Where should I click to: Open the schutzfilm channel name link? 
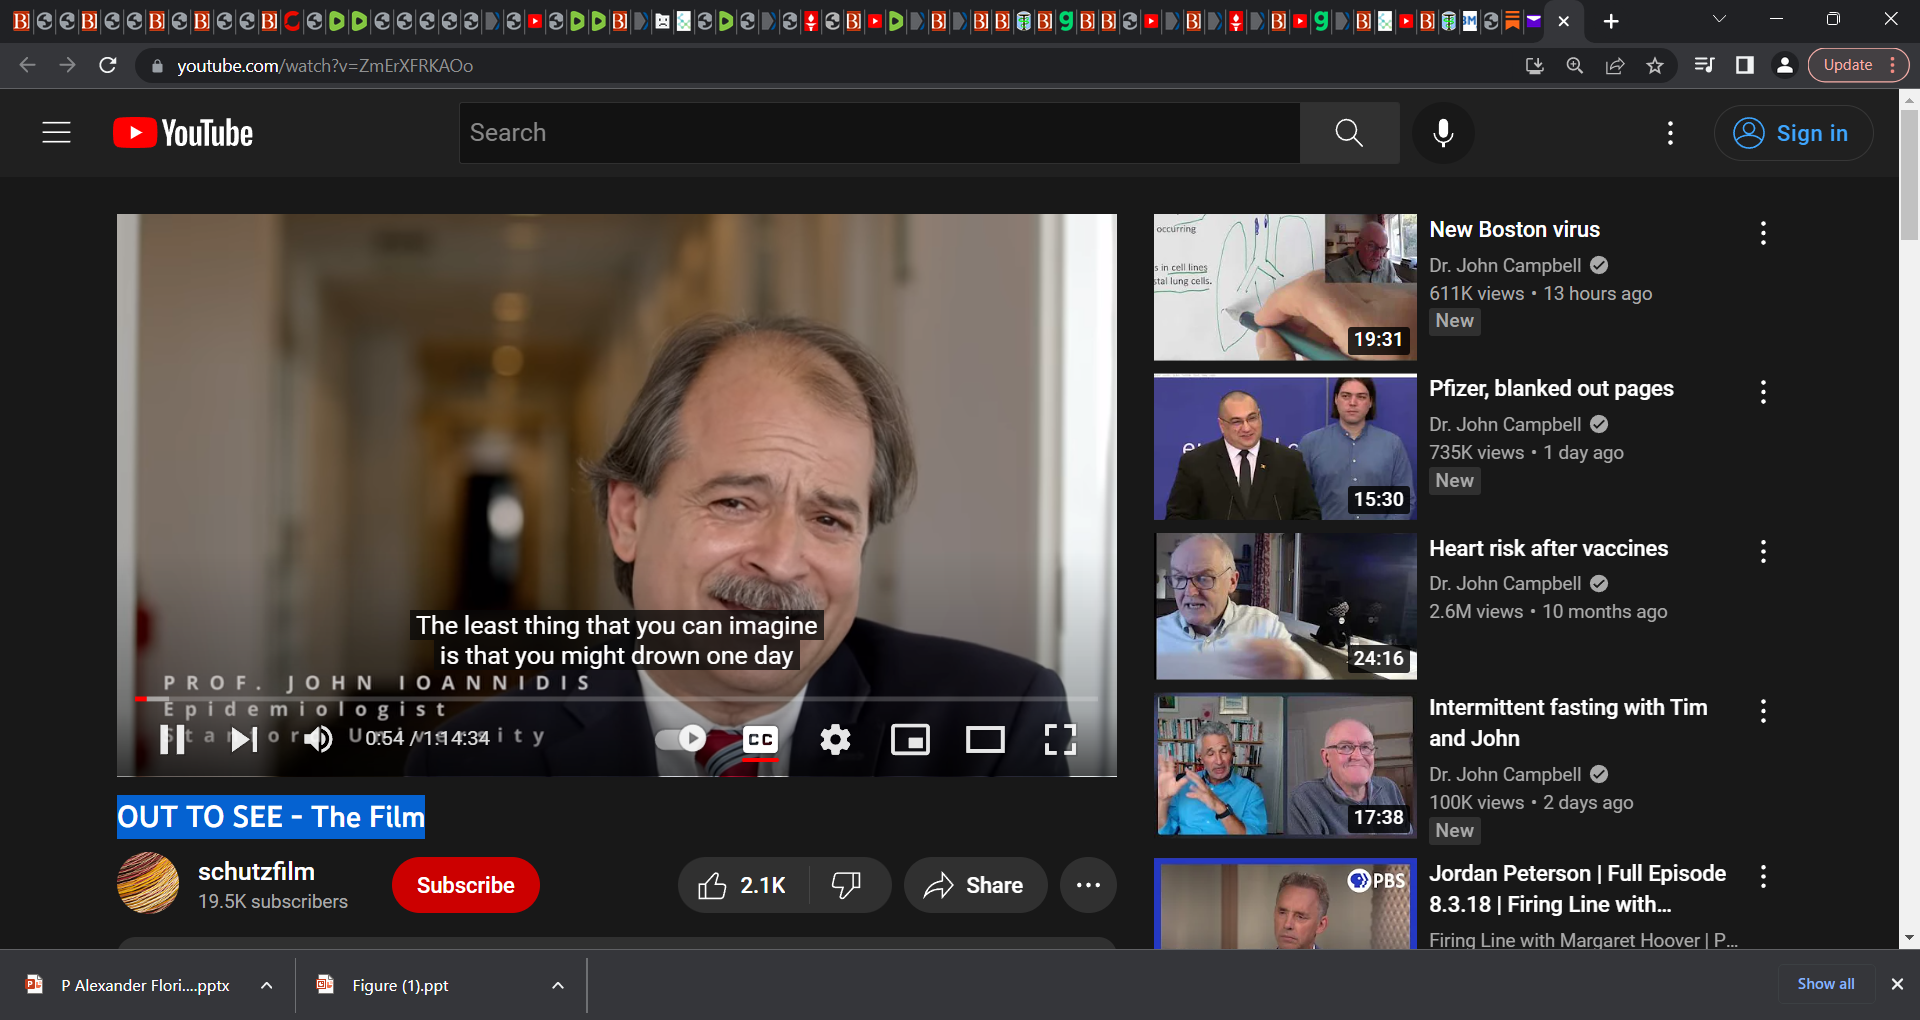256,871
